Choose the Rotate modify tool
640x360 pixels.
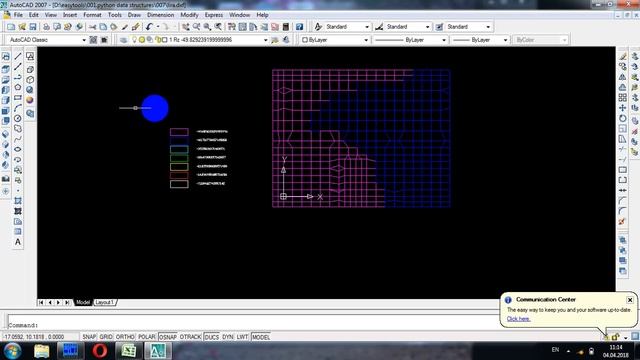tap(623, 118)
